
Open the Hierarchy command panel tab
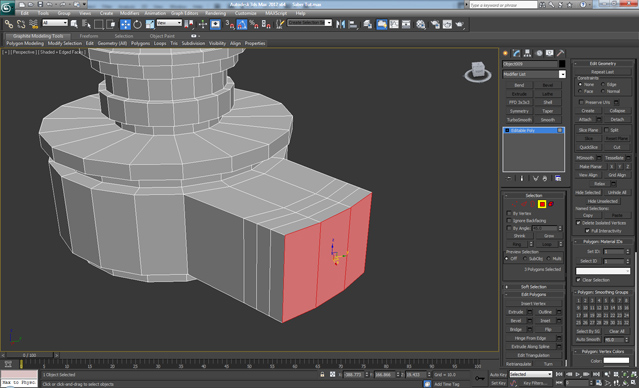[x=527, y=53]
